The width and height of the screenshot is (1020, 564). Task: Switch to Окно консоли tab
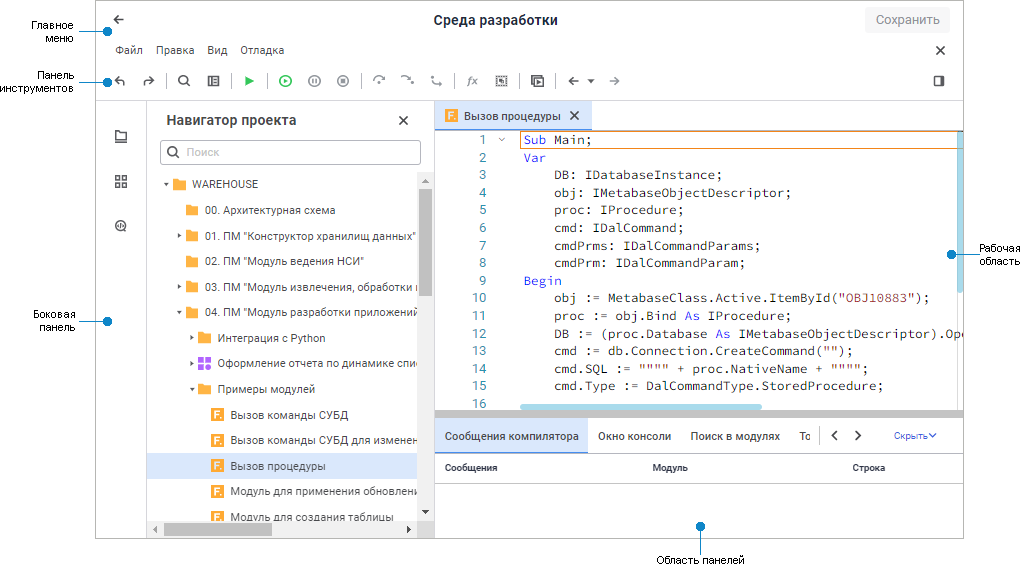coord(634,436)
